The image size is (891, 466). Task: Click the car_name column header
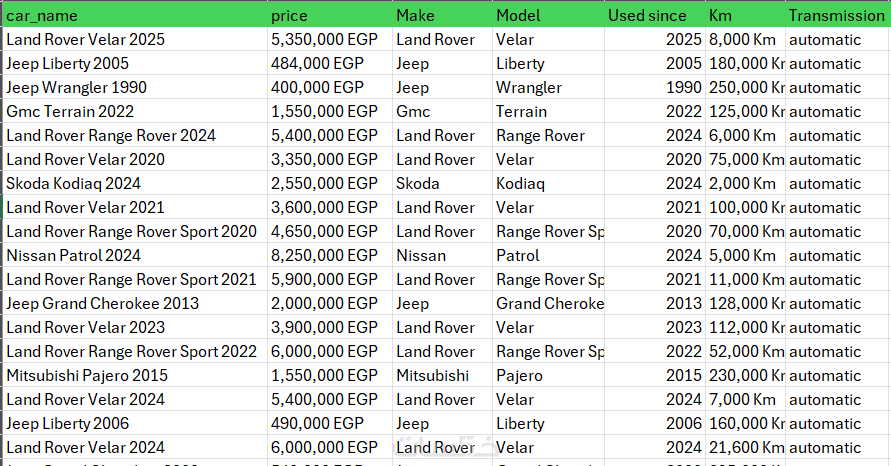42,16
